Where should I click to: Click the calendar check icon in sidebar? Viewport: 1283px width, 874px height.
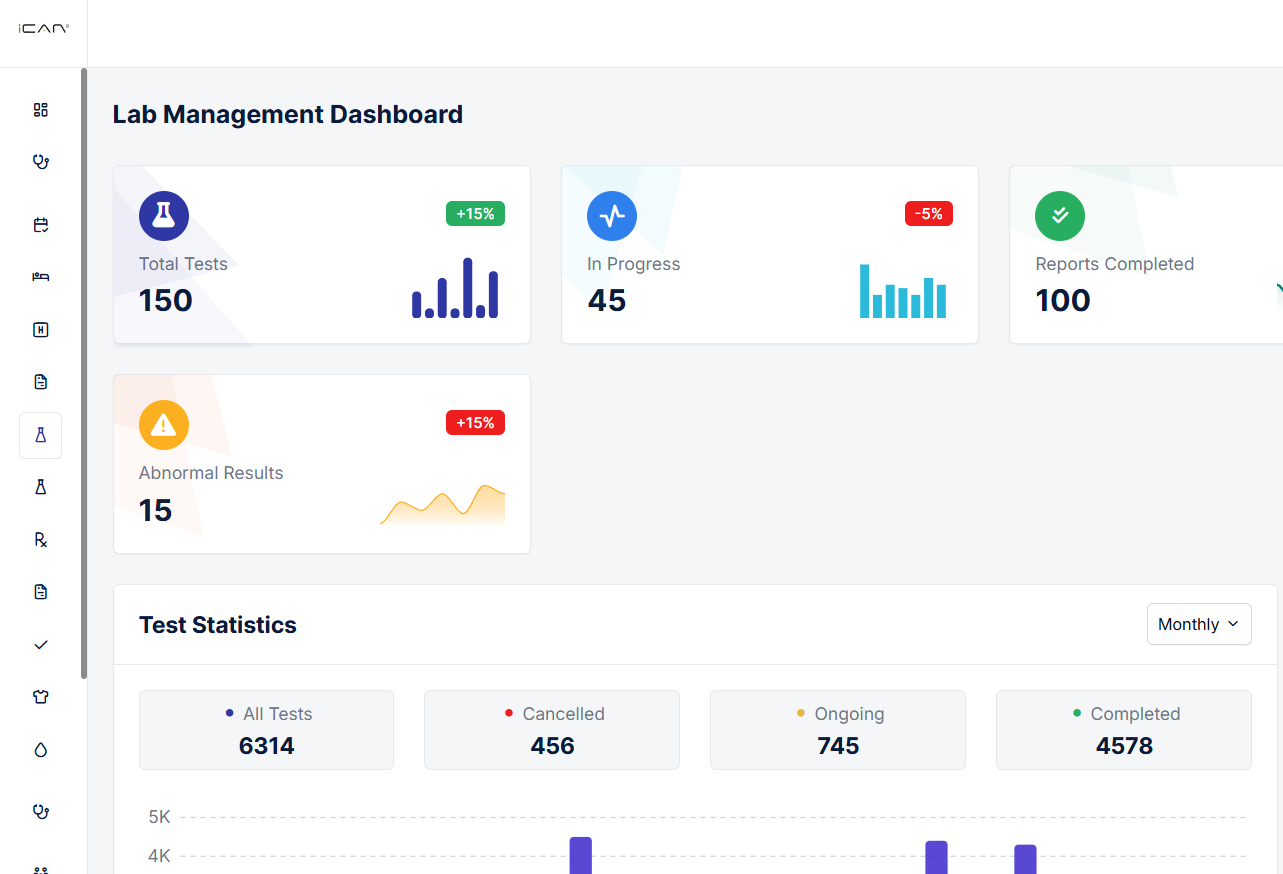(x=41, y=225)
